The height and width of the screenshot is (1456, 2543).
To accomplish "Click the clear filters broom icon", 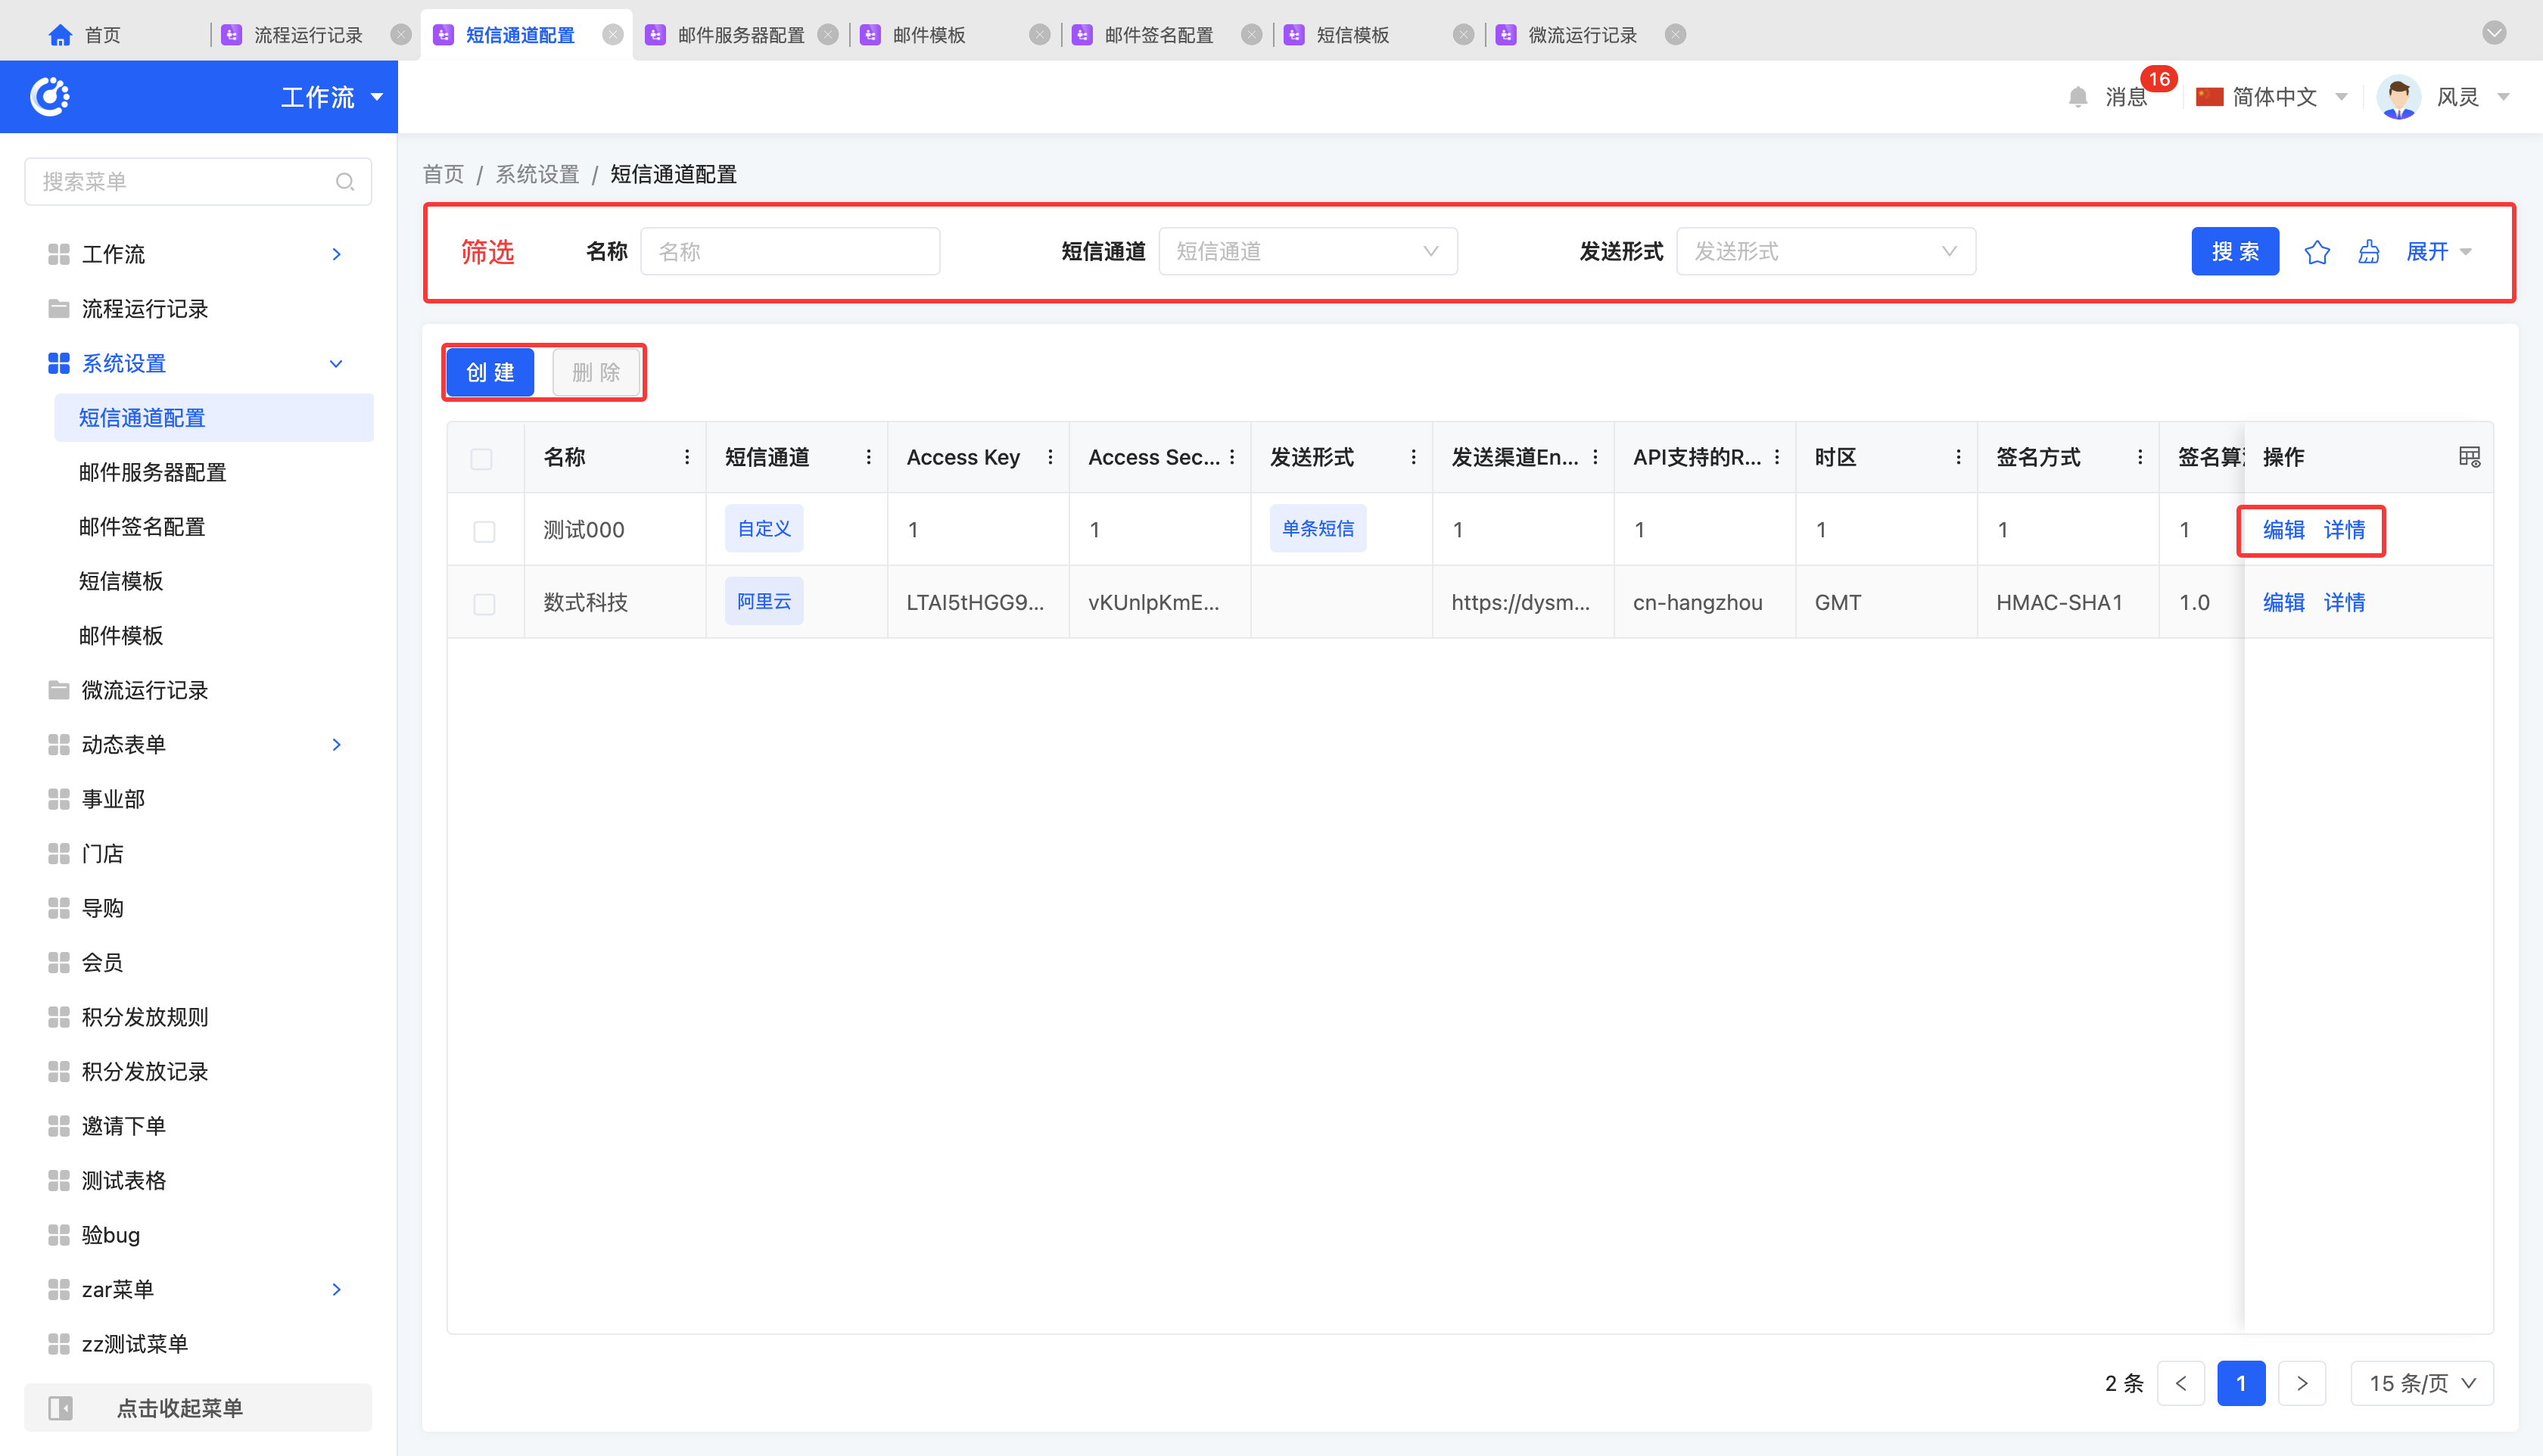I will point(2368,252).
